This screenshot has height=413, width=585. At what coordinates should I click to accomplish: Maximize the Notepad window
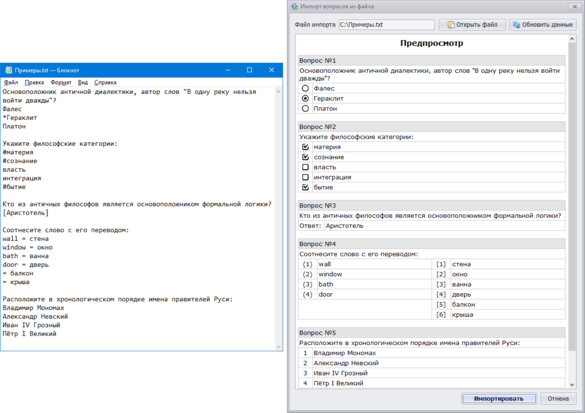coord(250,70)
